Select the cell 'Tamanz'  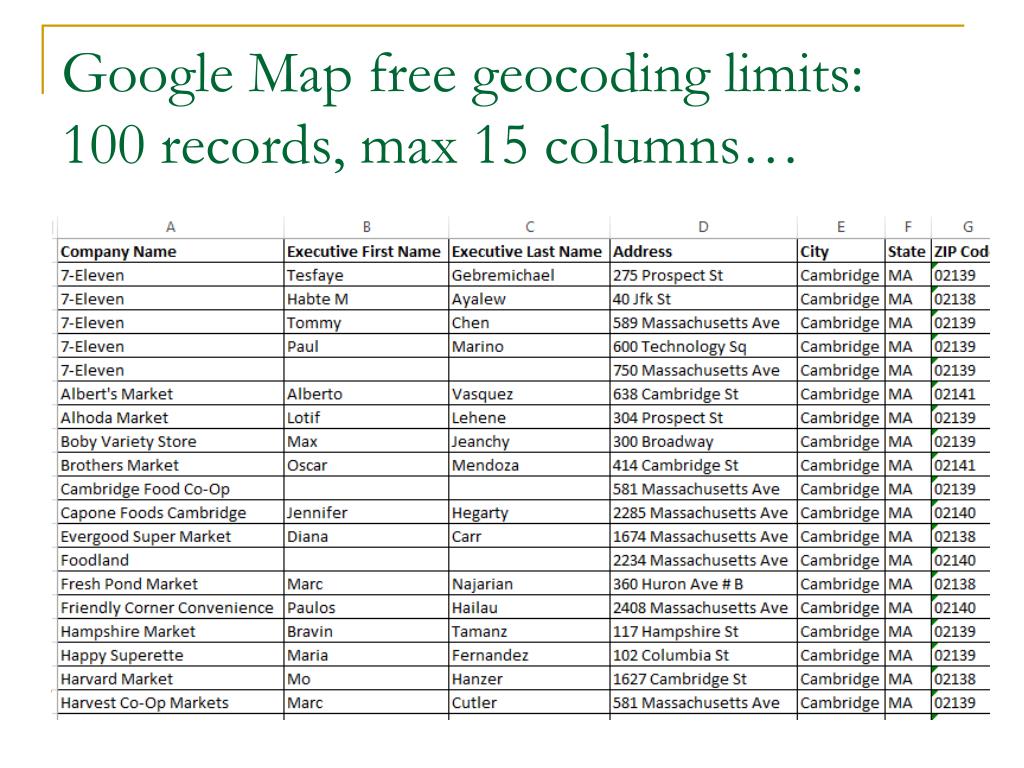pos(530,632)
